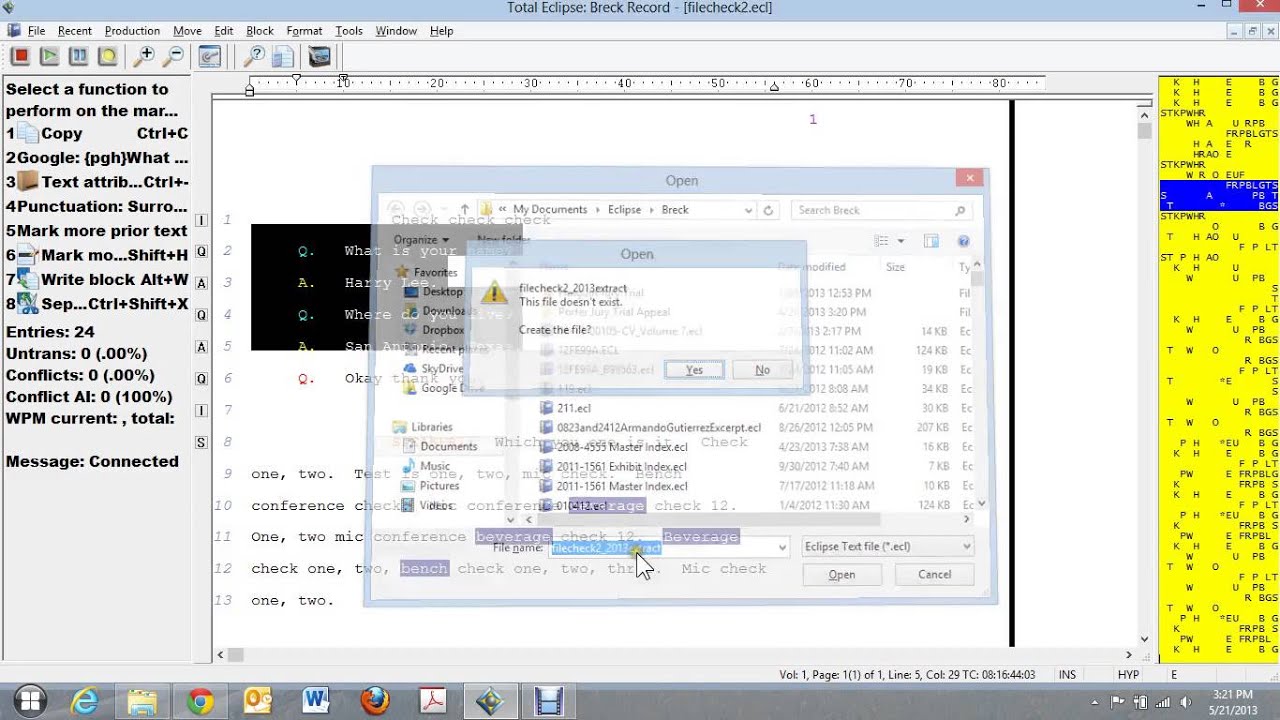The image size is (1280, 720).
Task: Click the red Stop toolbar icon
Action: click(20, 56)
